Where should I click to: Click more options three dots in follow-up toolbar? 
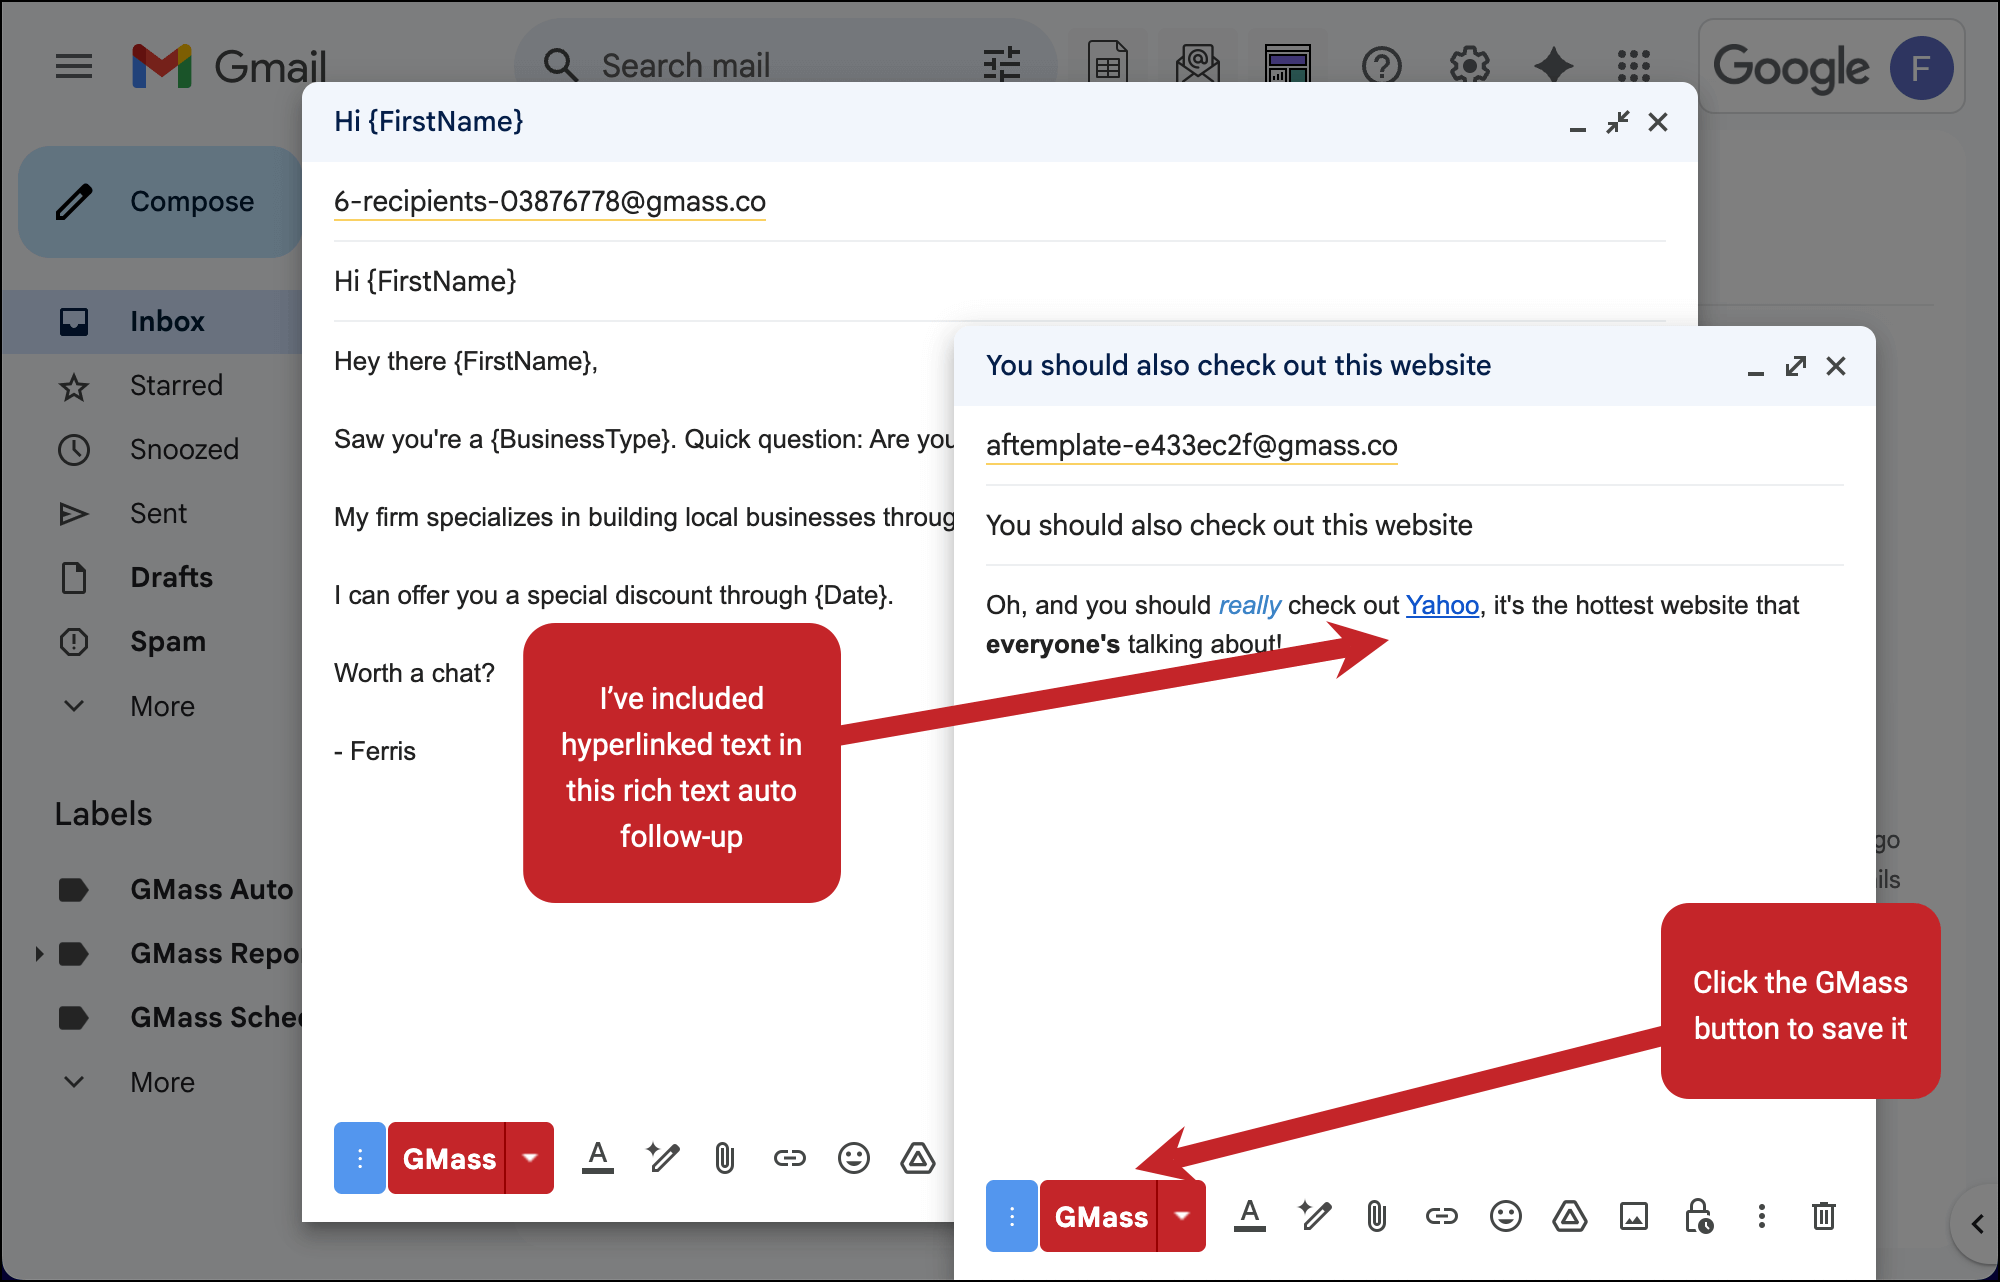(x=1761, y=1217)
